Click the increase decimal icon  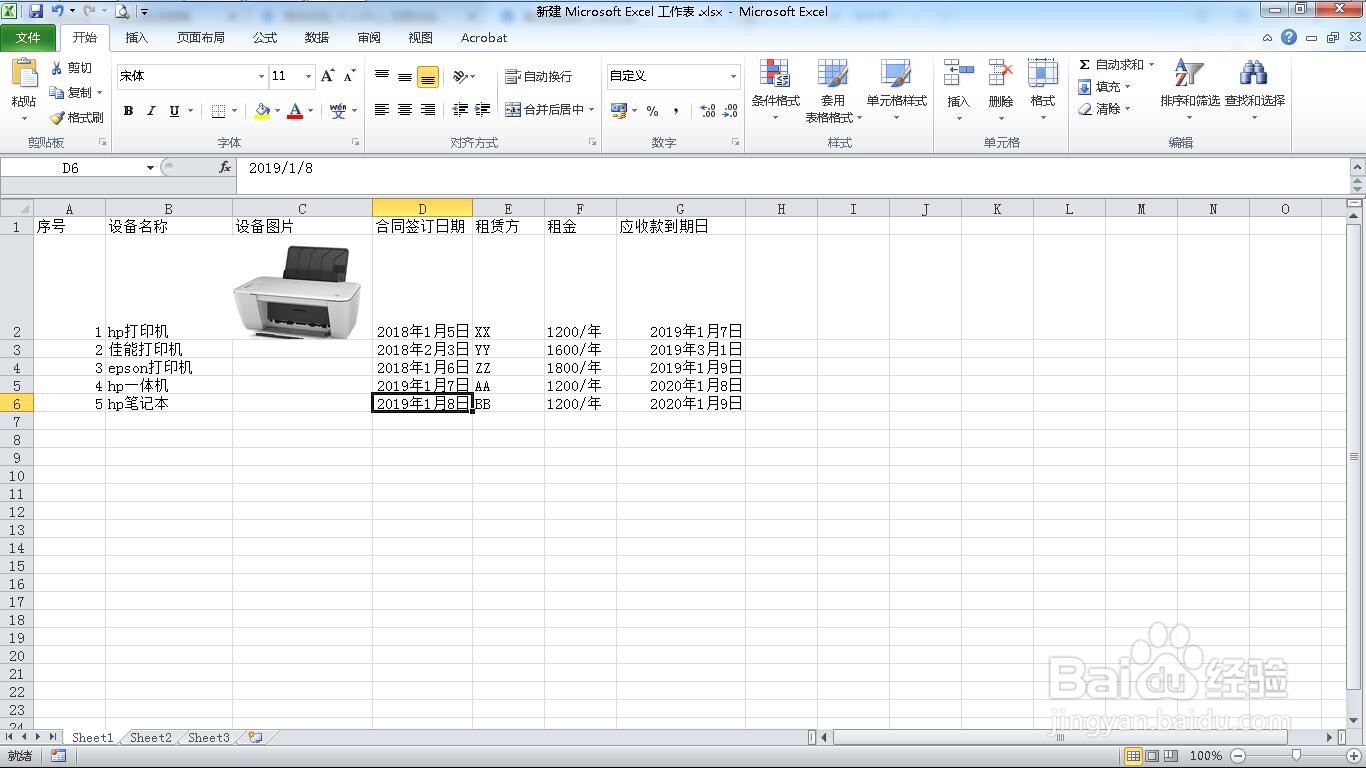tap(707, 111)
